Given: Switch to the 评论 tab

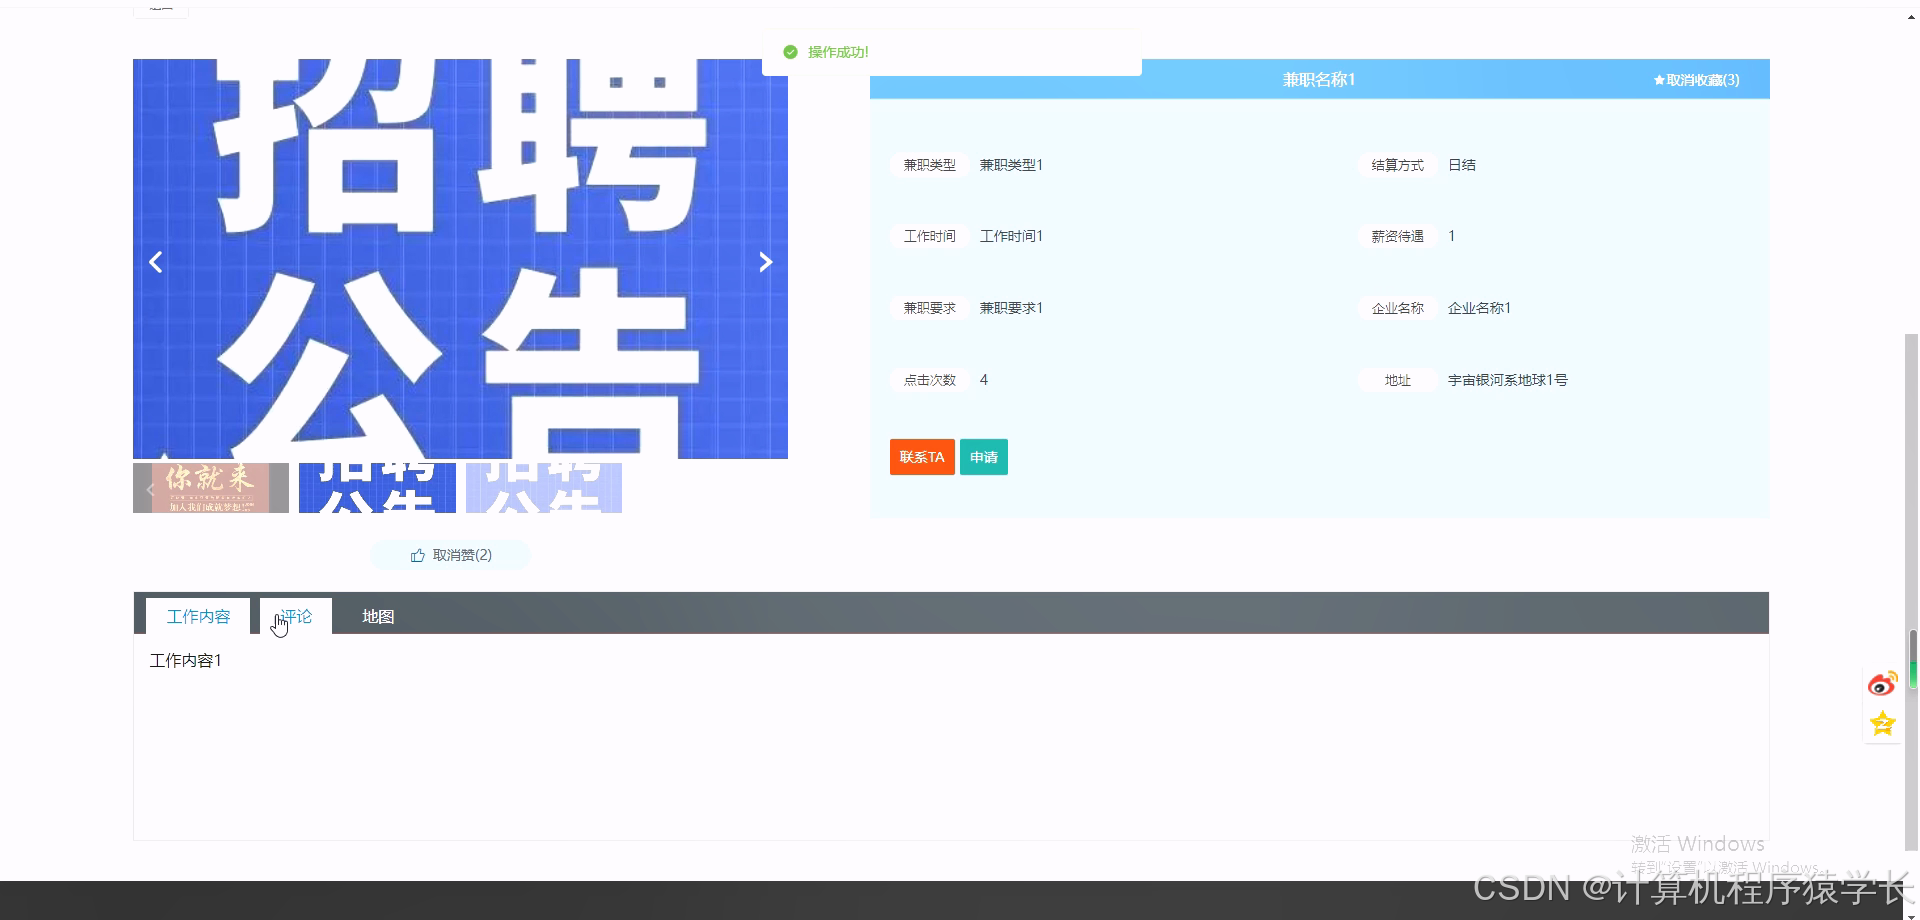Looking at the screenshot, I should tap(294, 616).
